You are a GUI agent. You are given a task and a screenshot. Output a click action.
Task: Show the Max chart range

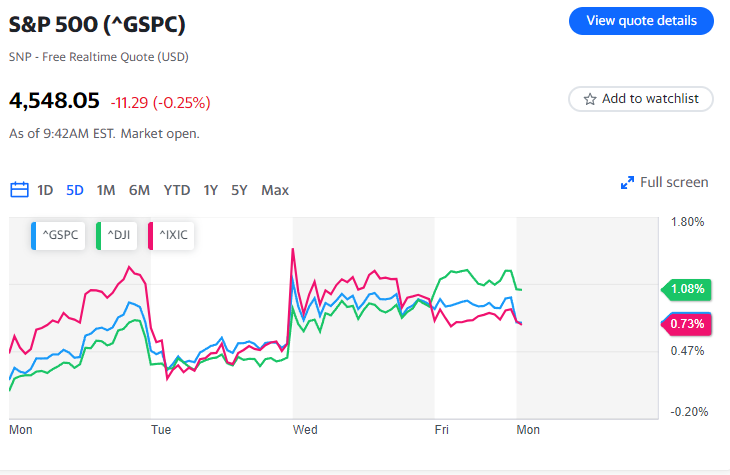coord(275,190)
